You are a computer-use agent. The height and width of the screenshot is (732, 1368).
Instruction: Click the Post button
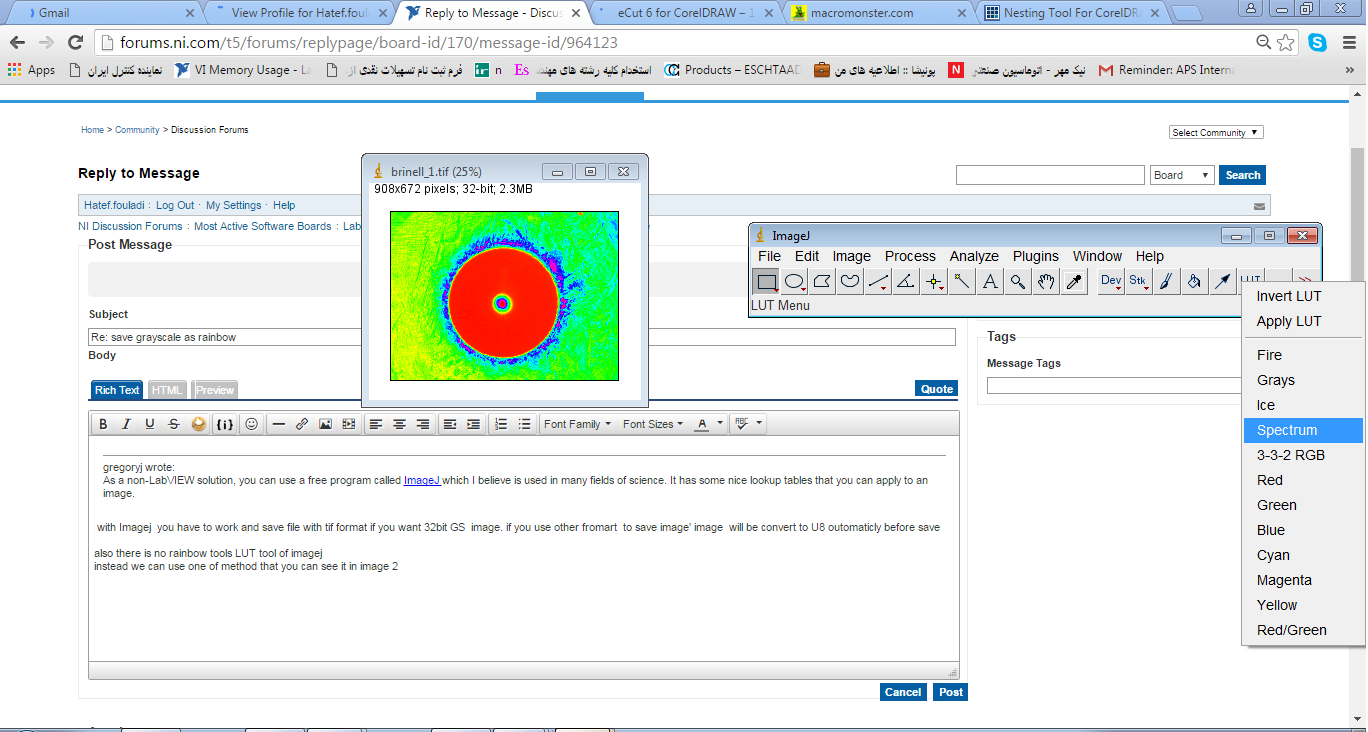[951, 692]
